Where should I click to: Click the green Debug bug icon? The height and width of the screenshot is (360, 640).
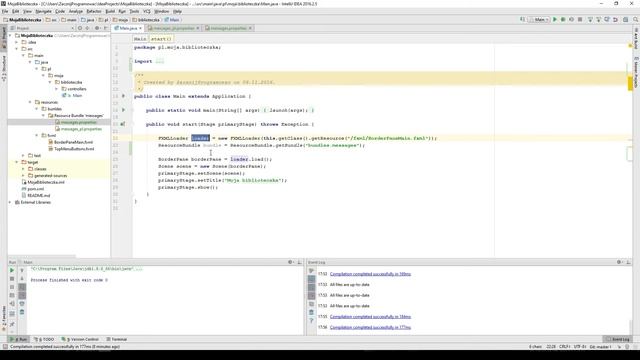click(x=563, y=20)
